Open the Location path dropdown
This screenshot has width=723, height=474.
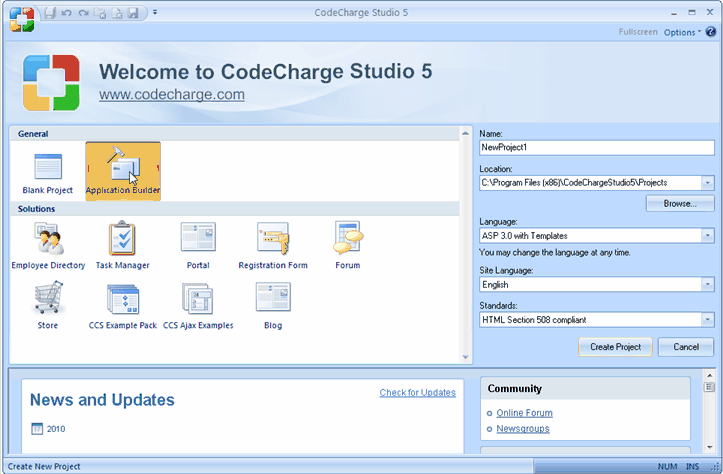[x=707, y=183]
